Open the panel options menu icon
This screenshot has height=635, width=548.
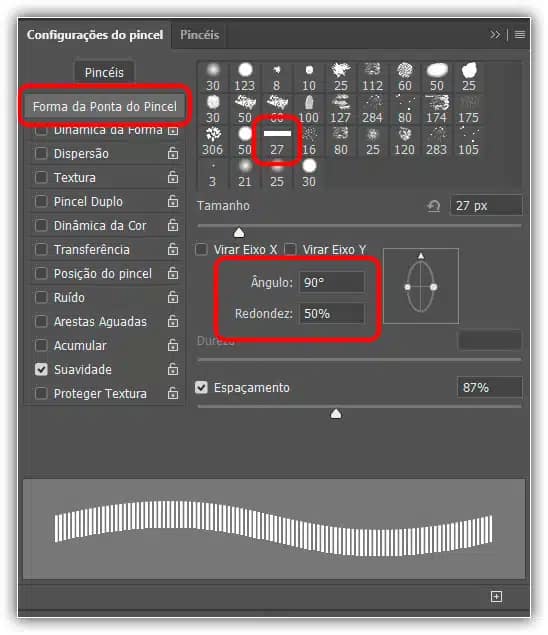coord(520,35)
